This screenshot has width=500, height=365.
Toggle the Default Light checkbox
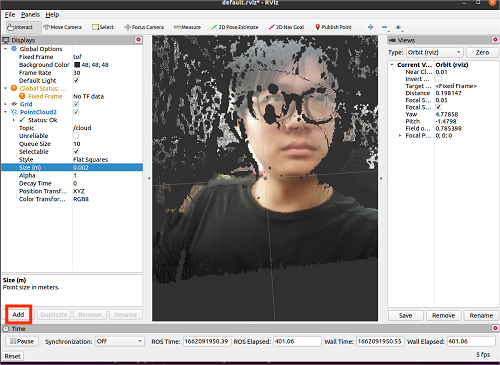click(x=76, y=80)
